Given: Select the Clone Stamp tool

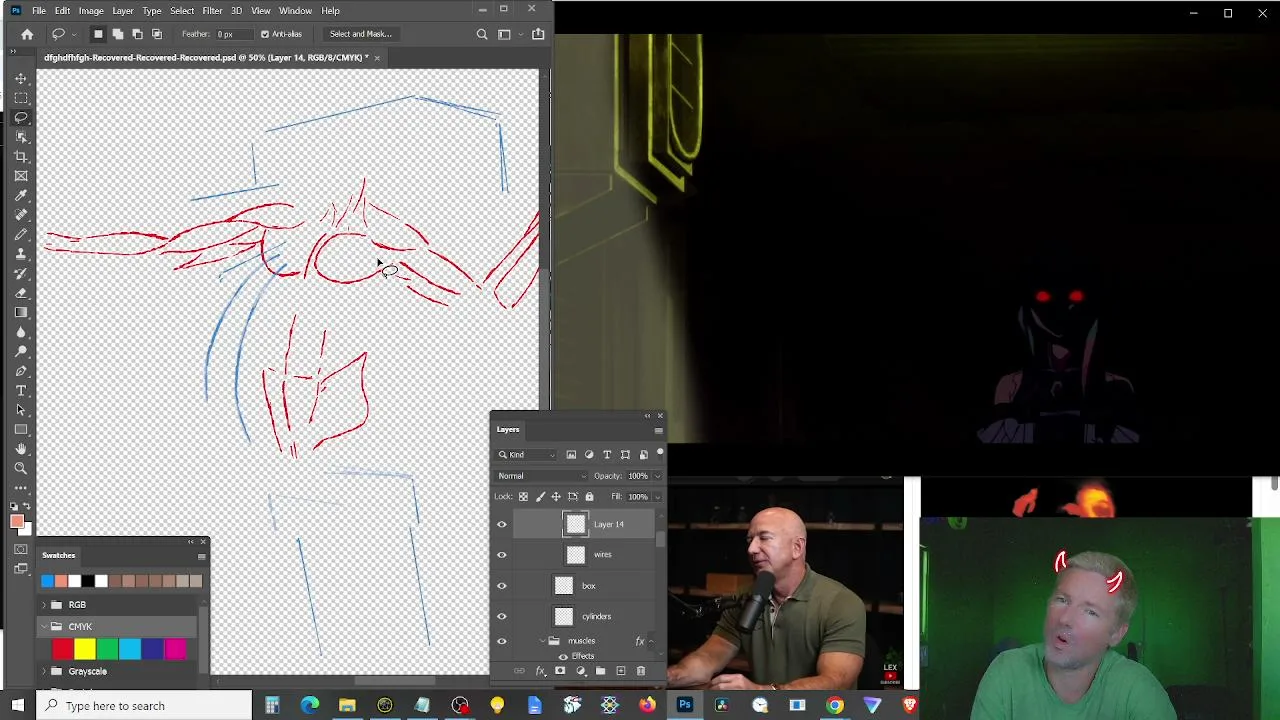Looking at the screenshot, I should [21, 254].
